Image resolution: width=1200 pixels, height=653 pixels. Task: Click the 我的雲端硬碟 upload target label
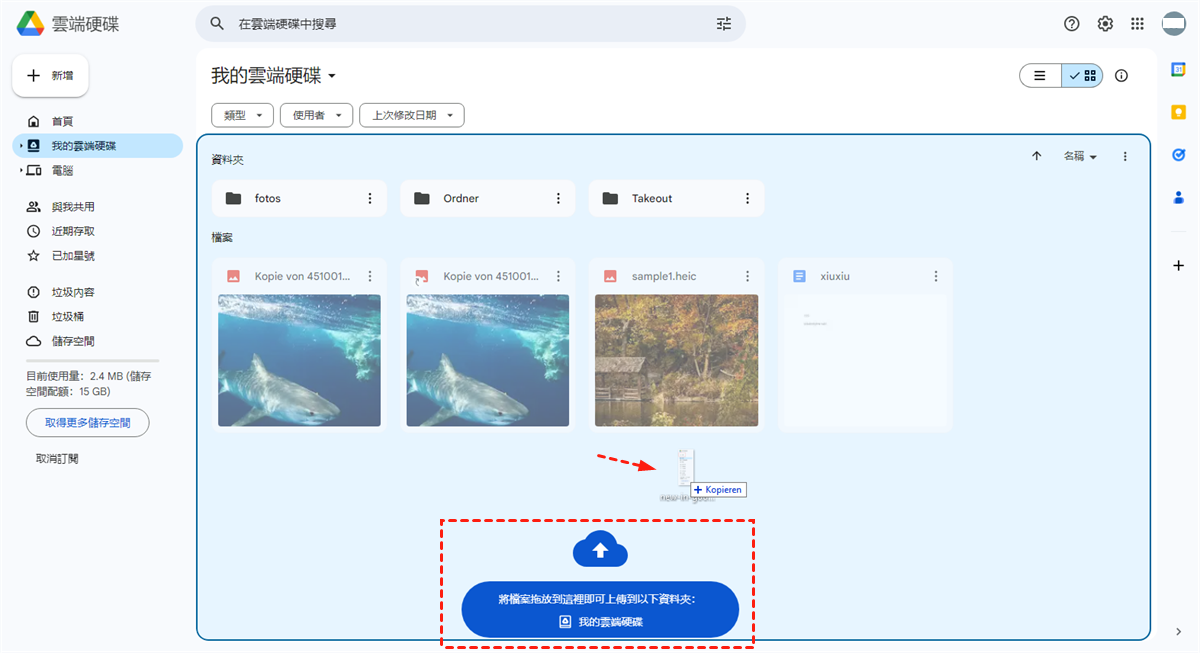pyautogui.click(x=600, y=622)
